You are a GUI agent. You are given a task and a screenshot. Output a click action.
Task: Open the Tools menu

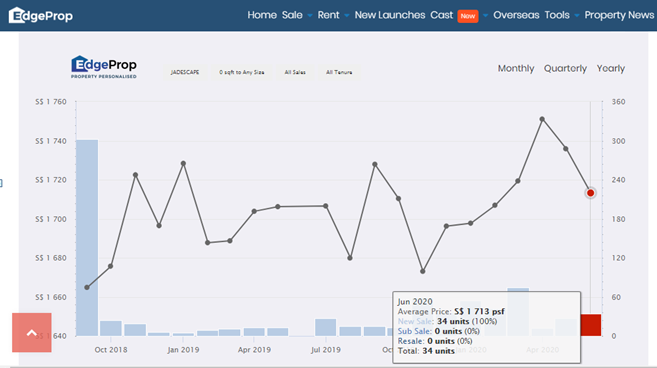pos(557,15)
